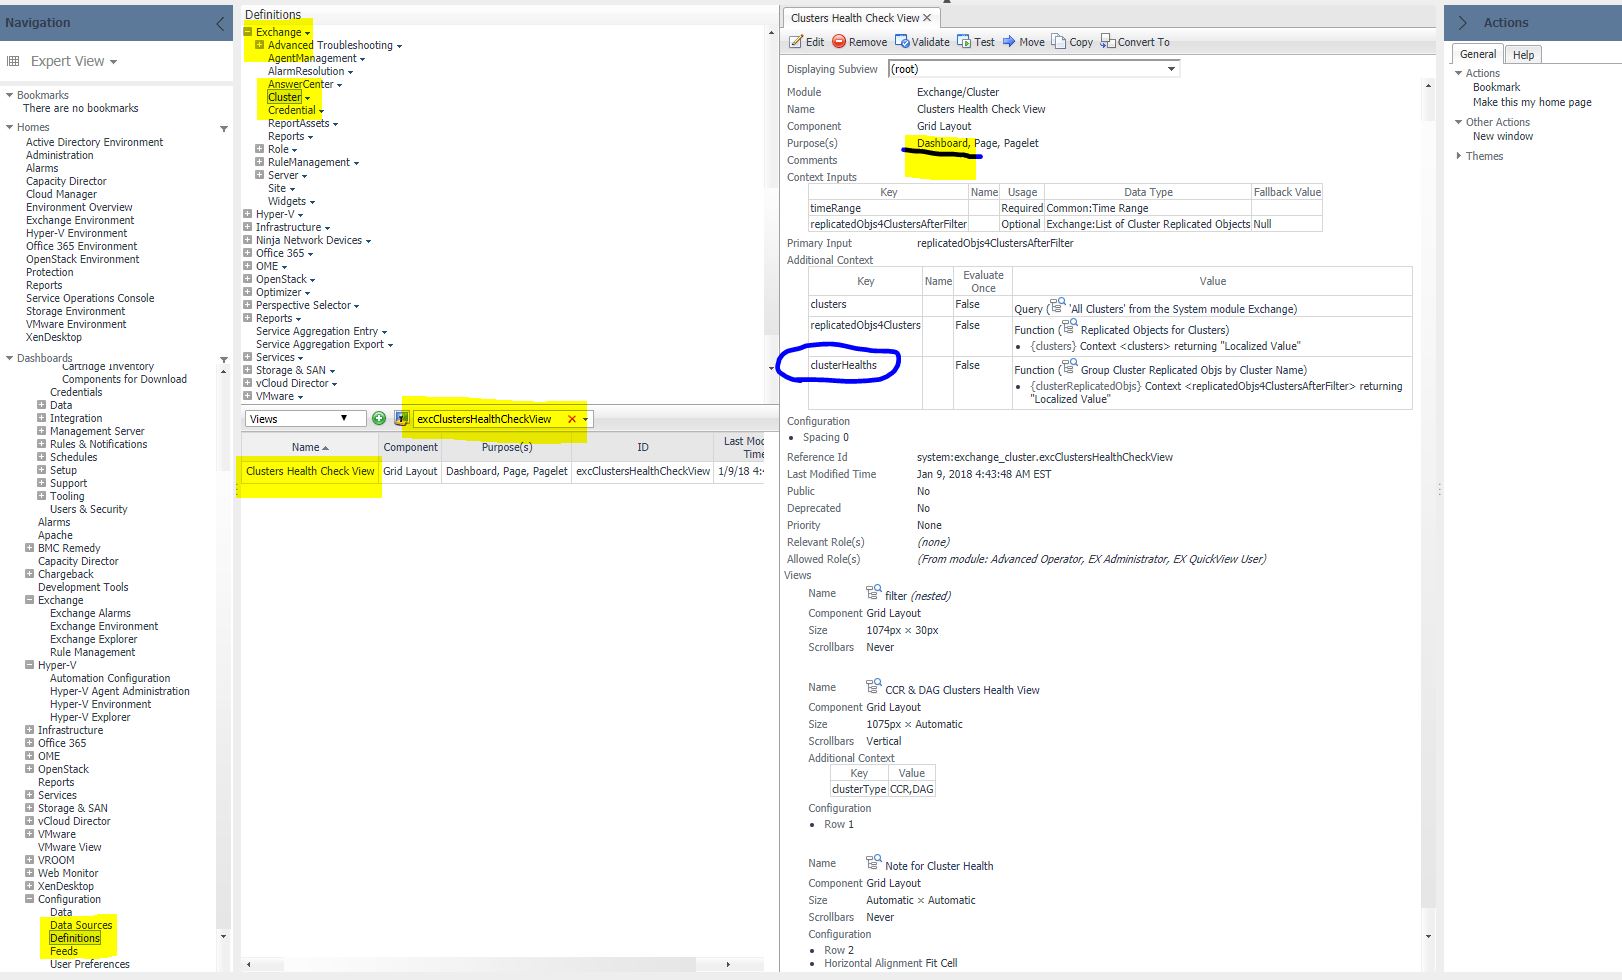Expand Actions panel using the chevron icon
Screen dimensions: 1622x980
pyautogui.click(x=1463, y=22)
